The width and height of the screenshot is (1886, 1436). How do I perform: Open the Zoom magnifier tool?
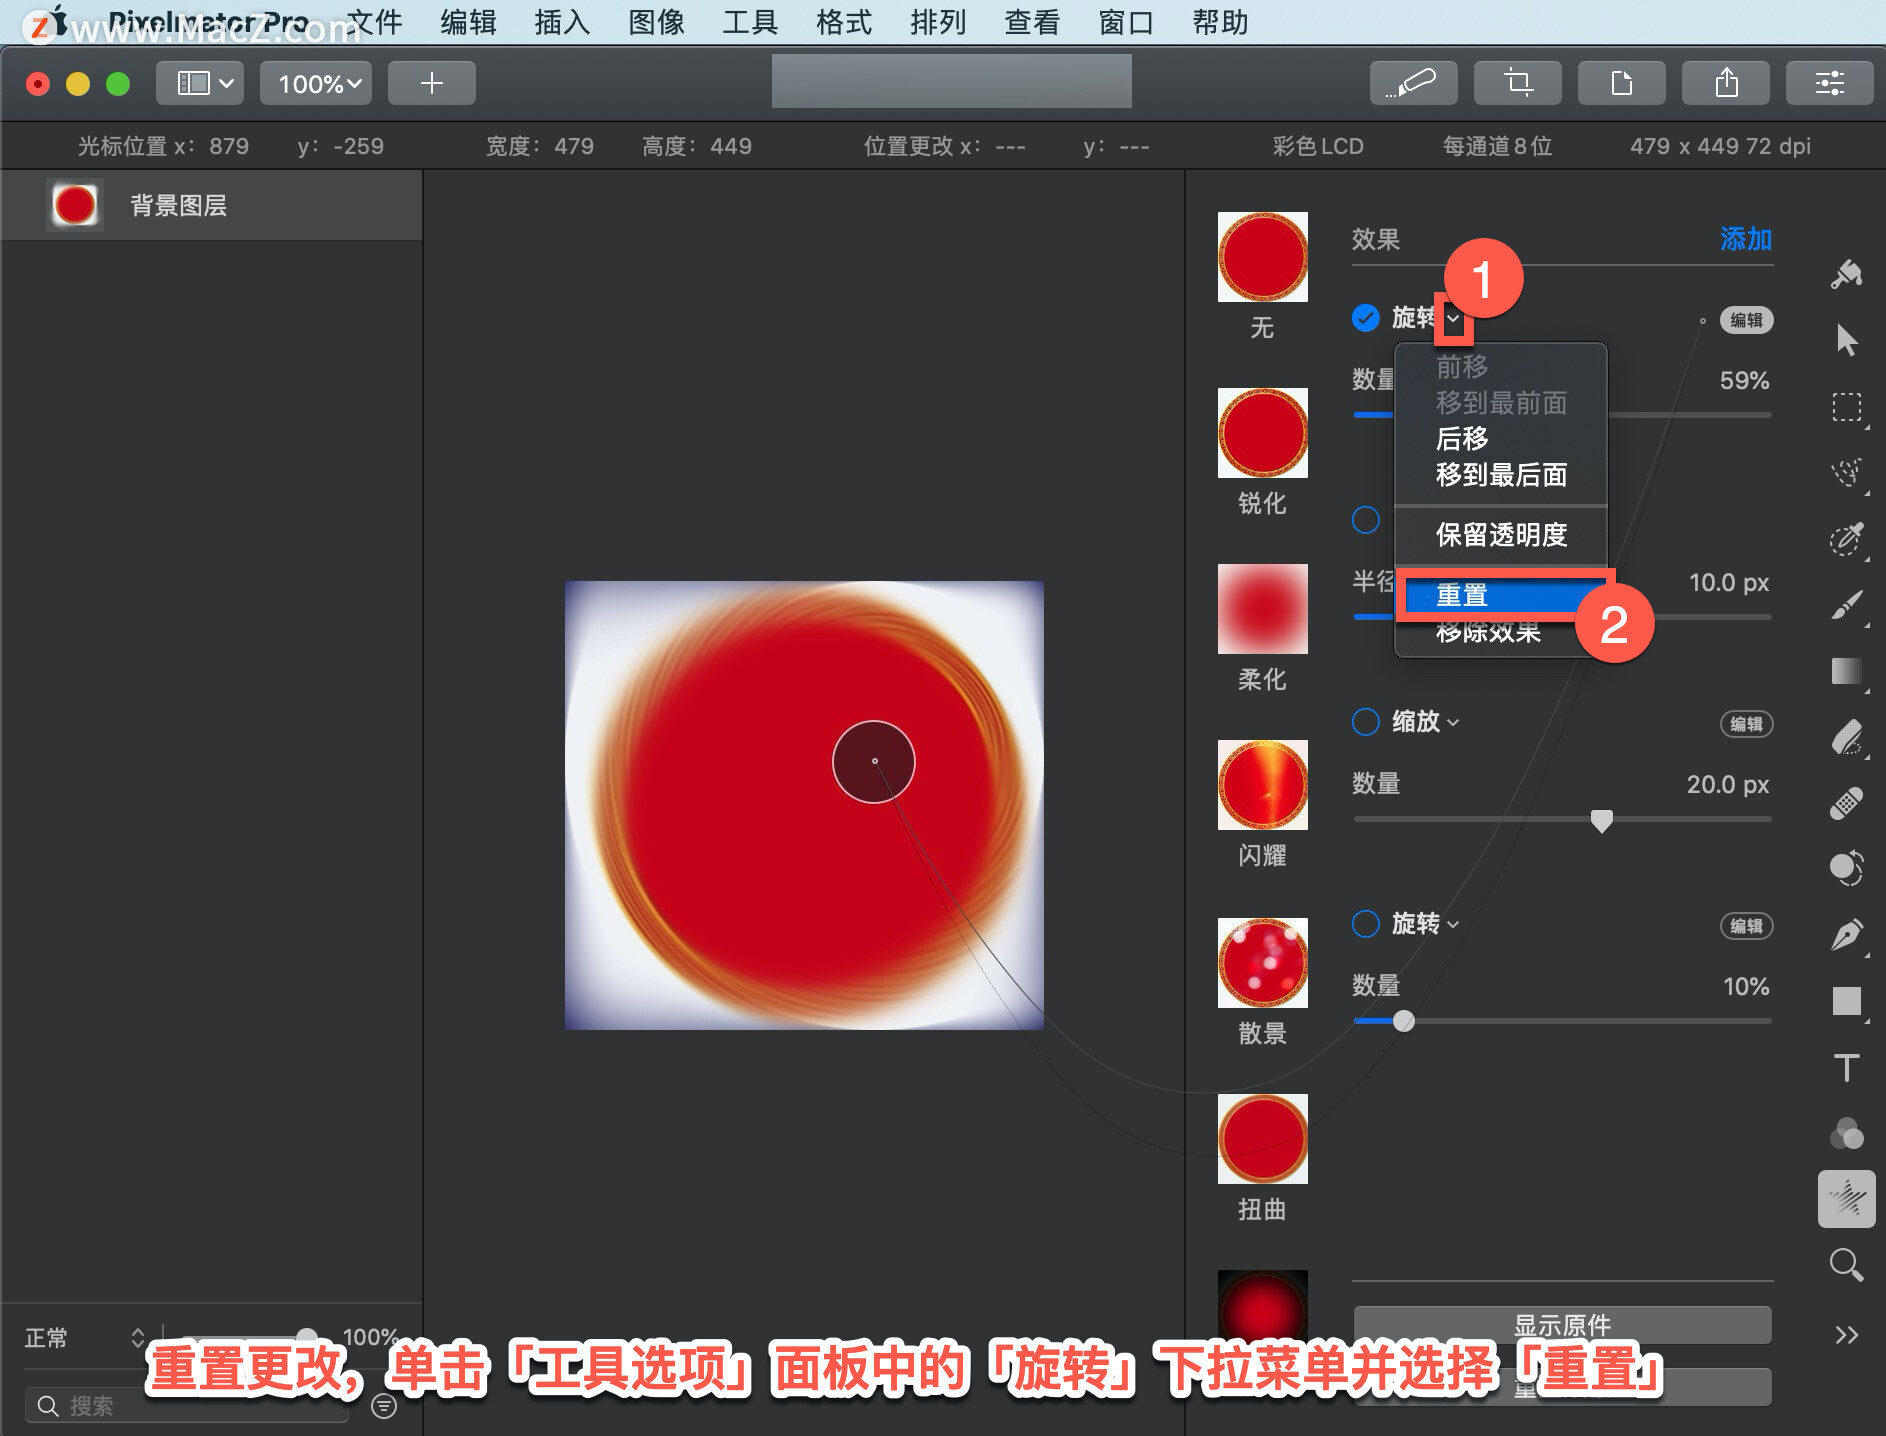(1846, 1265)
